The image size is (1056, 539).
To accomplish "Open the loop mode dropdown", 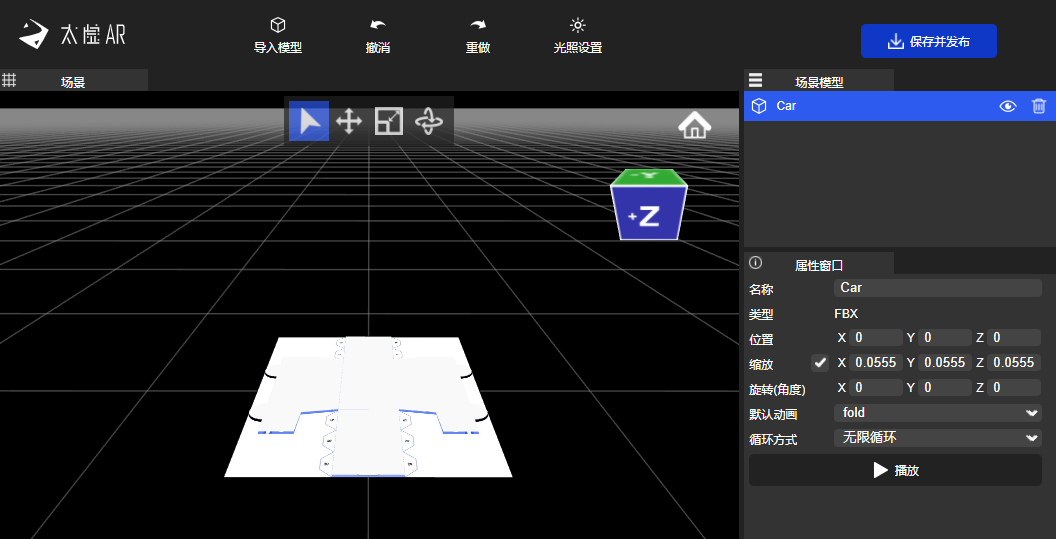I will tap(937, 438).
